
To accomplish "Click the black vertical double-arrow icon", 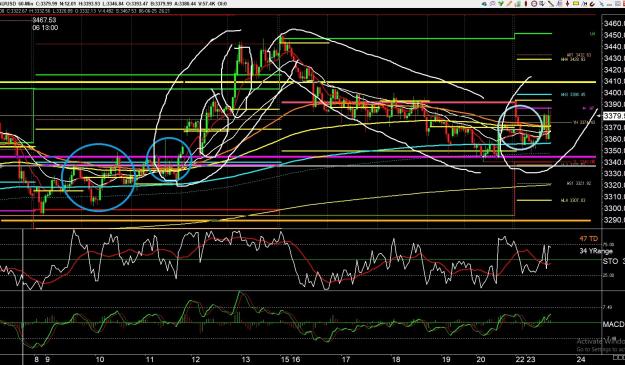I will [x=568, y=4].
